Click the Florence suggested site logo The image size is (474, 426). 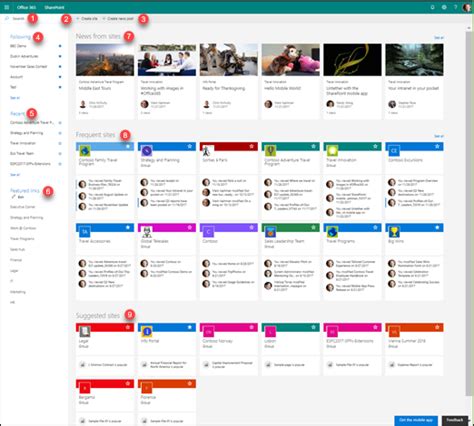click(x=147, y=388)
